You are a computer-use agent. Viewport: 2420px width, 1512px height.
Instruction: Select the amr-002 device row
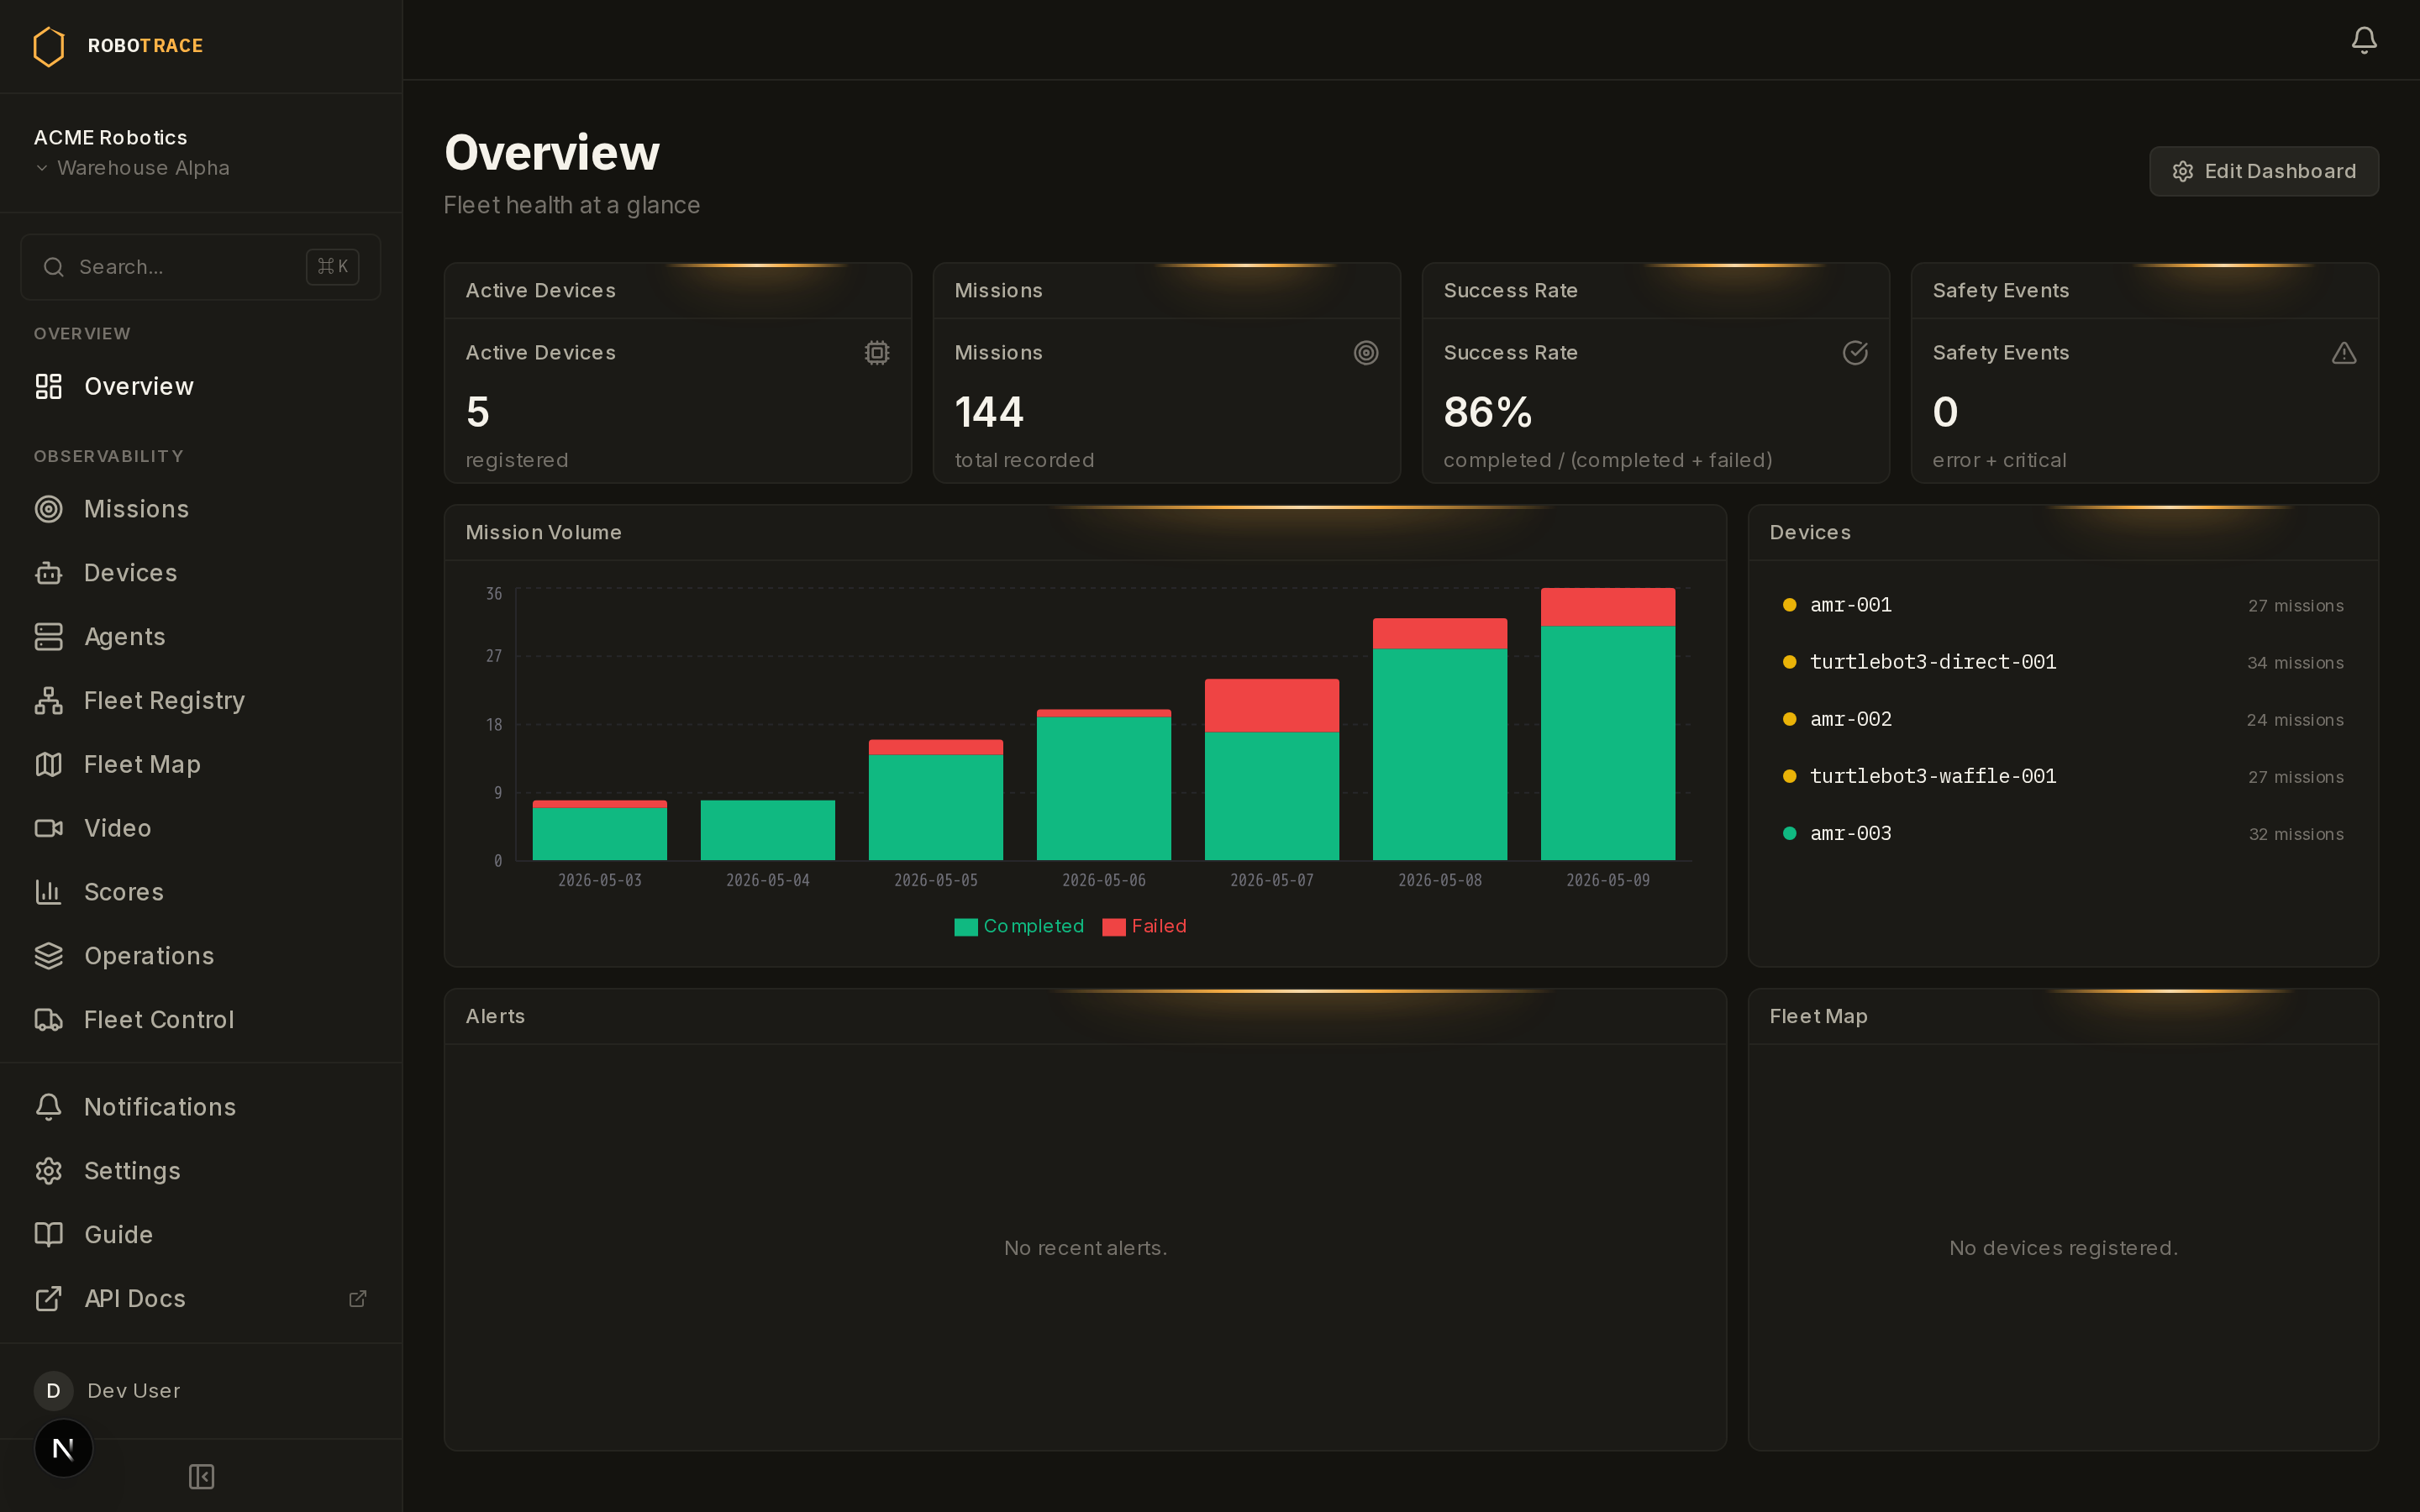(2063, 719)
